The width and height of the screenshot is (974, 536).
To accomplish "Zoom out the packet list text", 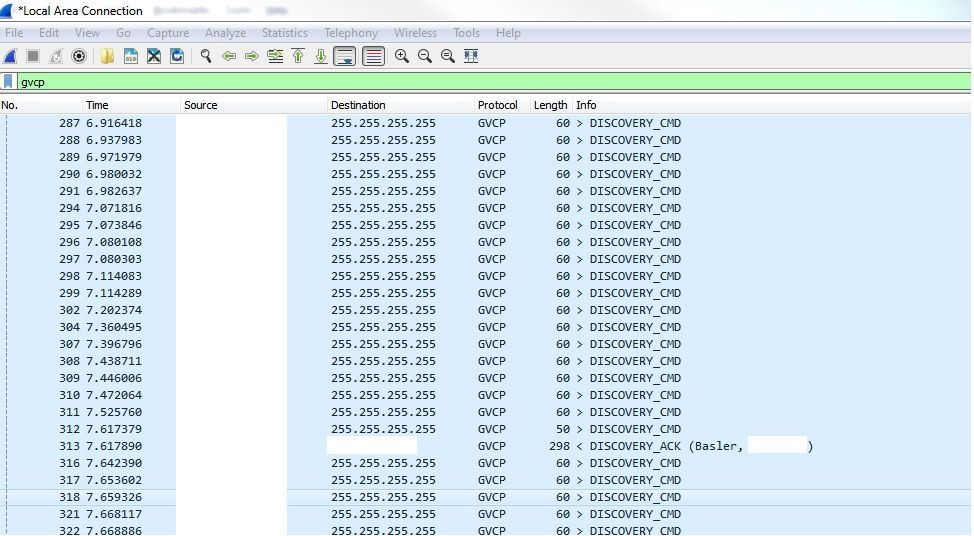I will [425, 57].
